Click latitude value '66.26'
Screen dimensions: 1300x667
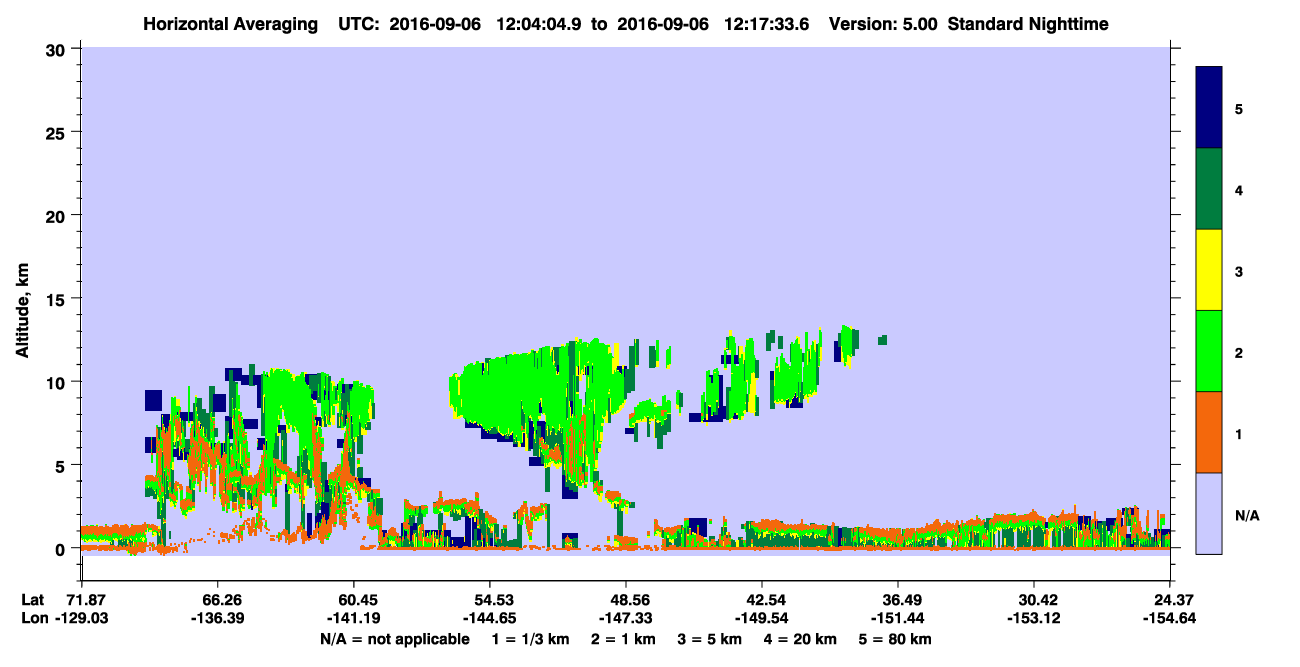217,600
